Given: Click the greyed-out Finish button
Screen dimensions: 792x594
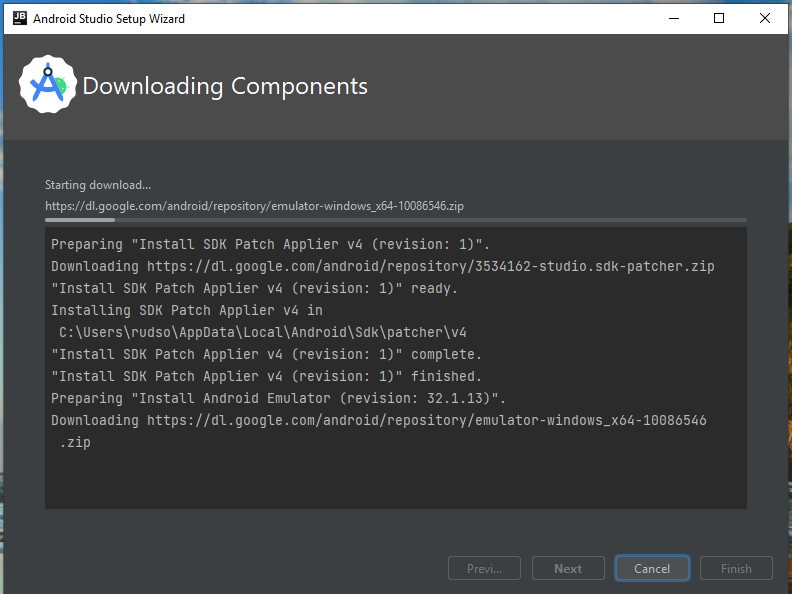Looking at the screenshot, I should click(x=736, y=568).
